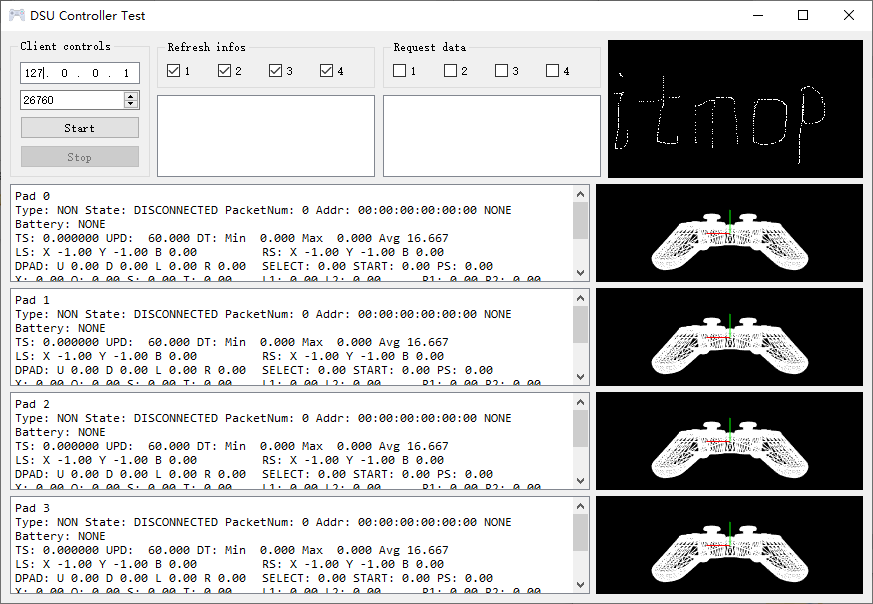Viewport: 873px width, 604px height.
Task: Click the Pad 1 controller 3D preview
Action: (729, 336)
